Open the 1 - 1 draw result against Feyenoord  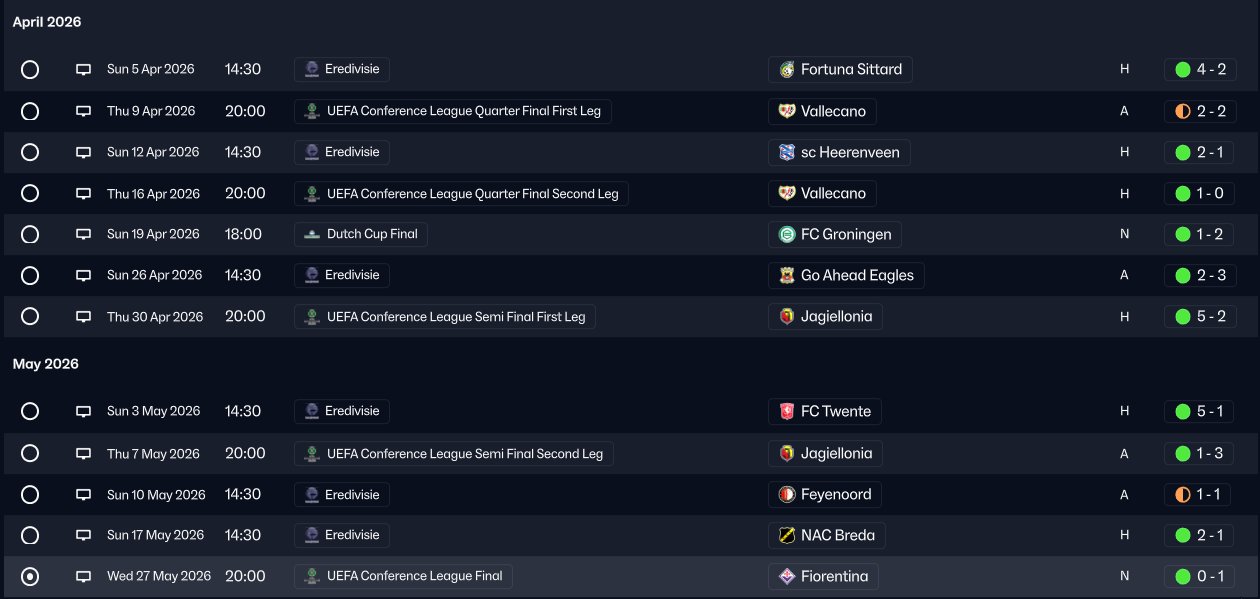(x=1200, y=495)
